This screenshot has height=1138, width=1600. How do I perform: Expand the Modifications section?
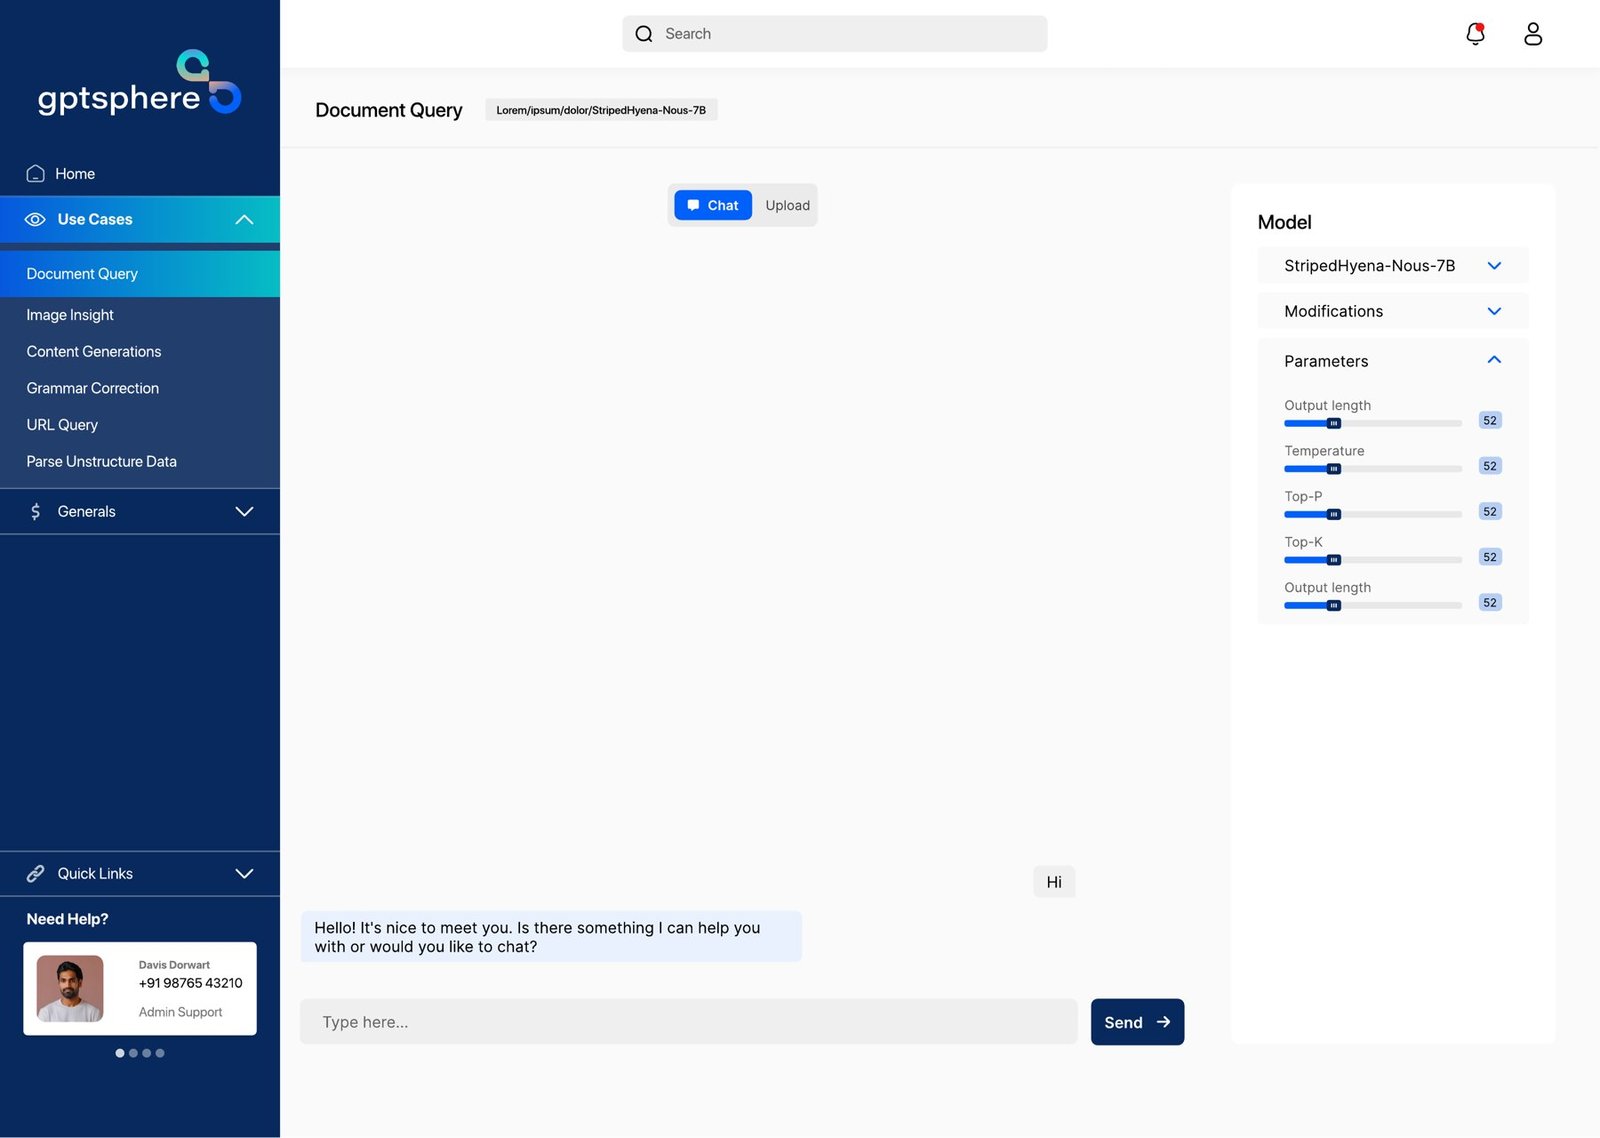pos(1393,311)
